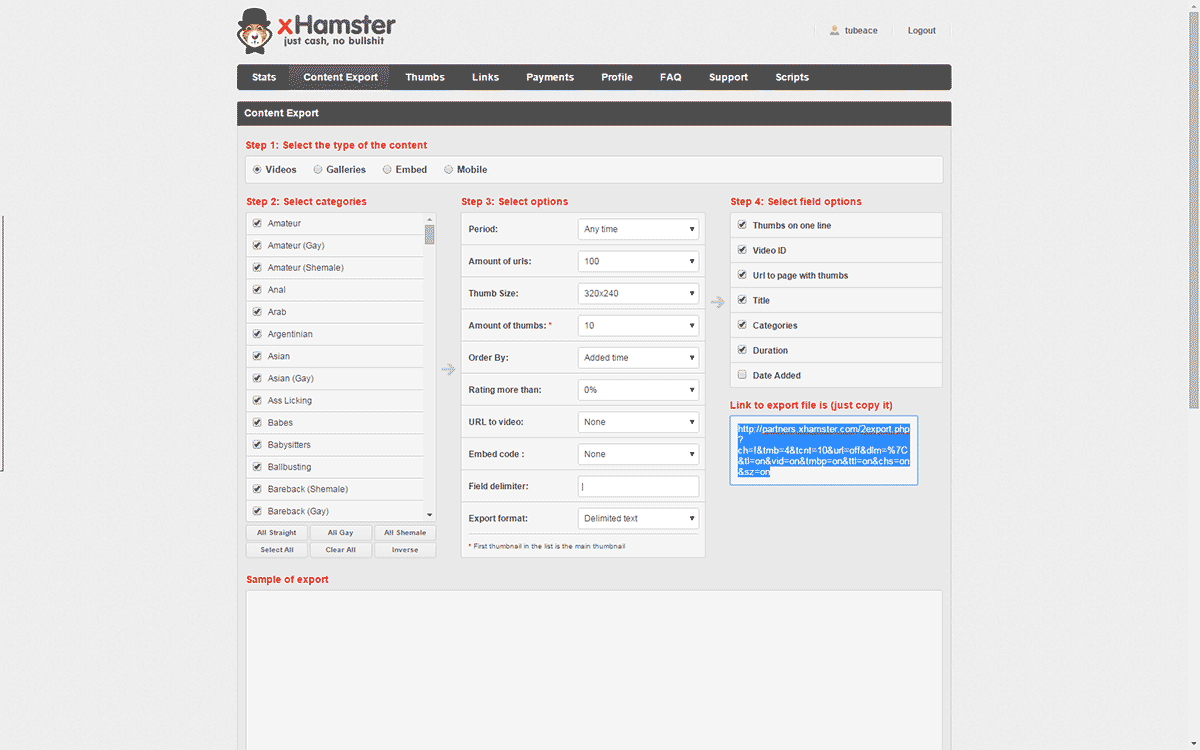Click the user avatar icon beside tubeace
Viewport: 1200px width, 750px height.
point(834,30)
